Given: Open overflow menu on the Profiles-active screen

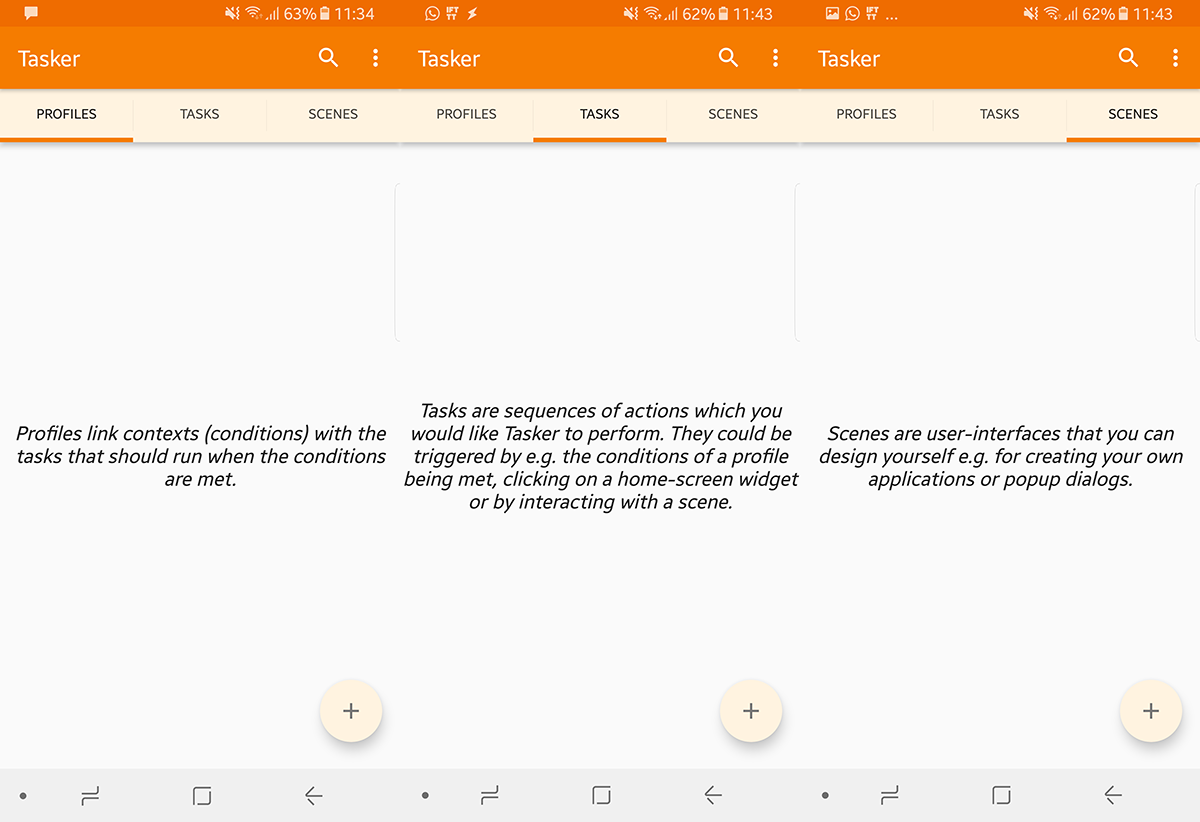Looking at the screenshot, I should tap(375, 58).
